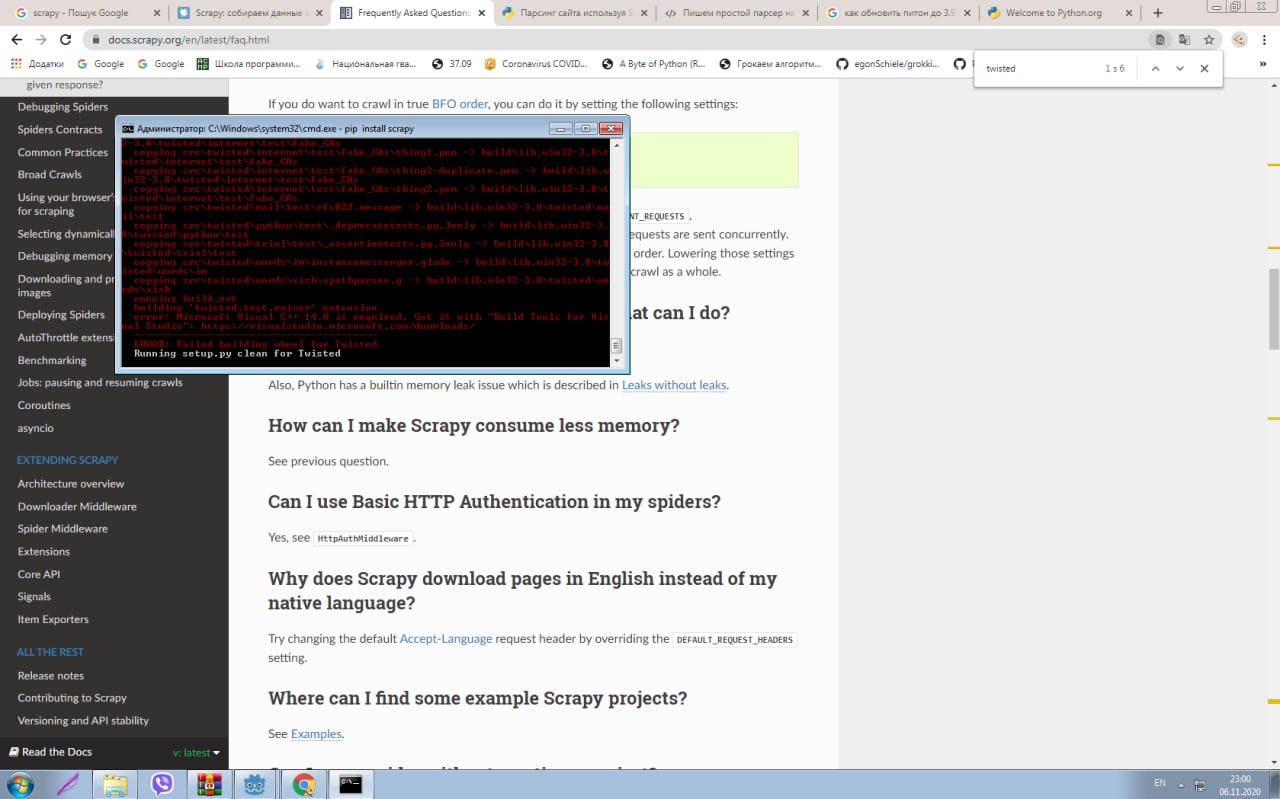Open the Examples link

pos(316,734)
